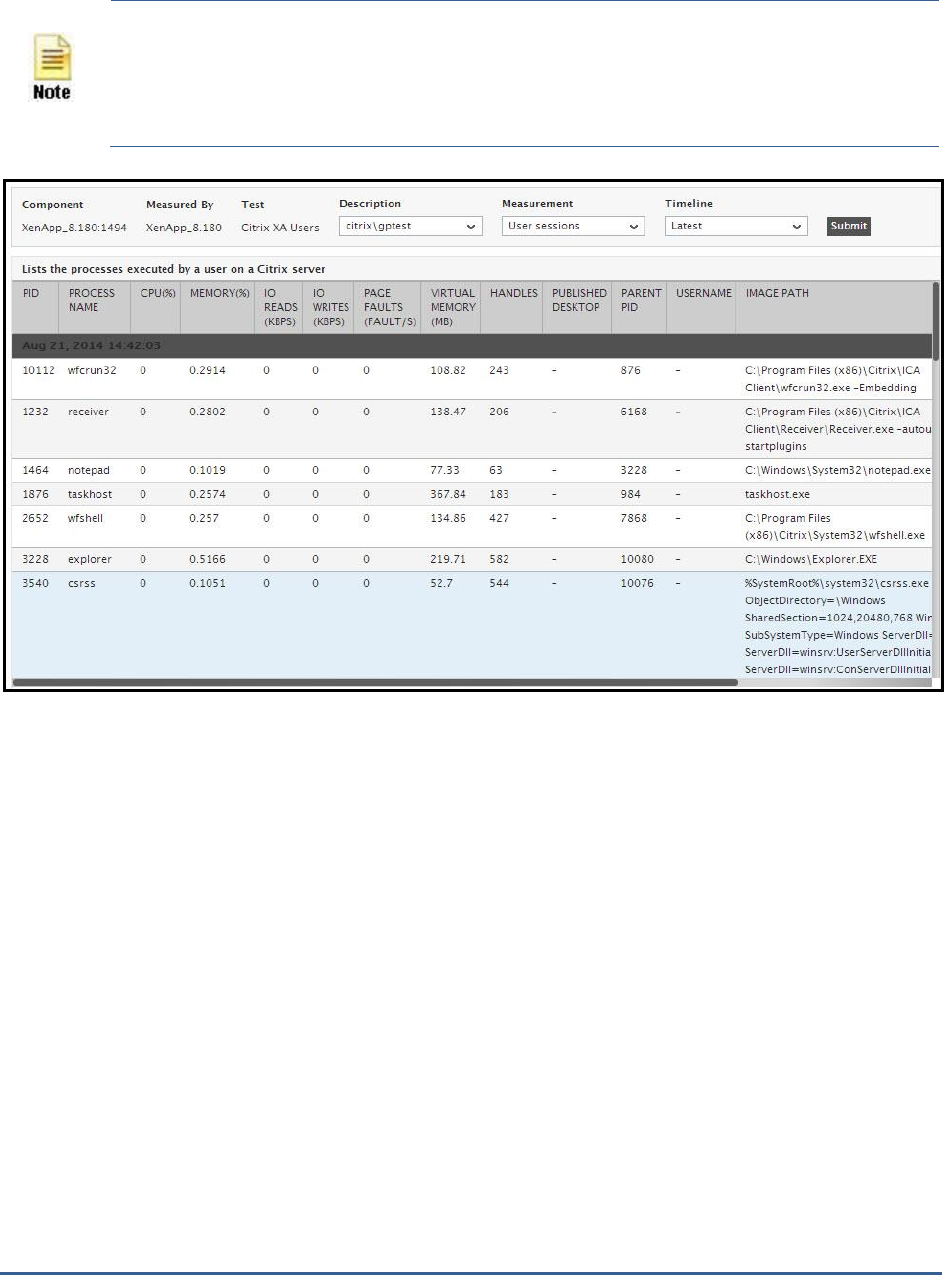Image resolution: width=944 pixels, height=1275 pixels.
Task: Click memory value 0.2802
Action: pos(207,411)
